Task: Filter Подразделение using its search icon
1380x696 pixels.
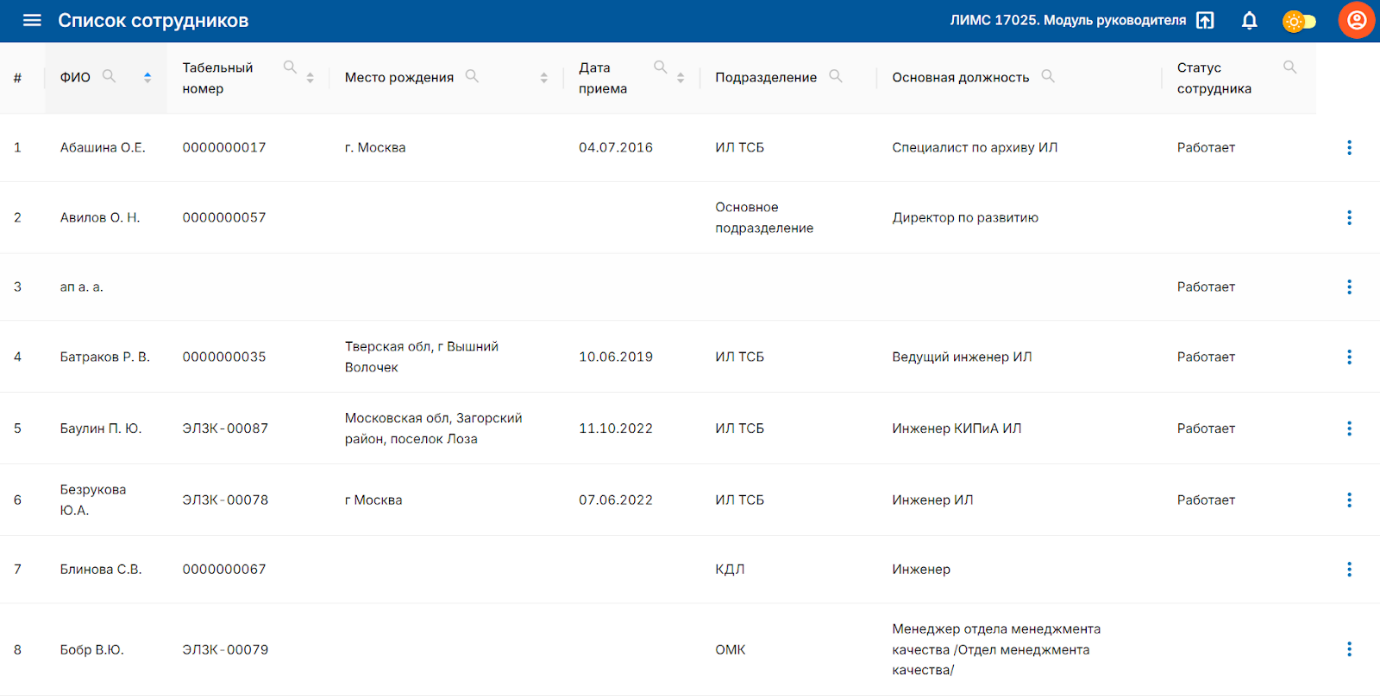Action: pos(835,76)
